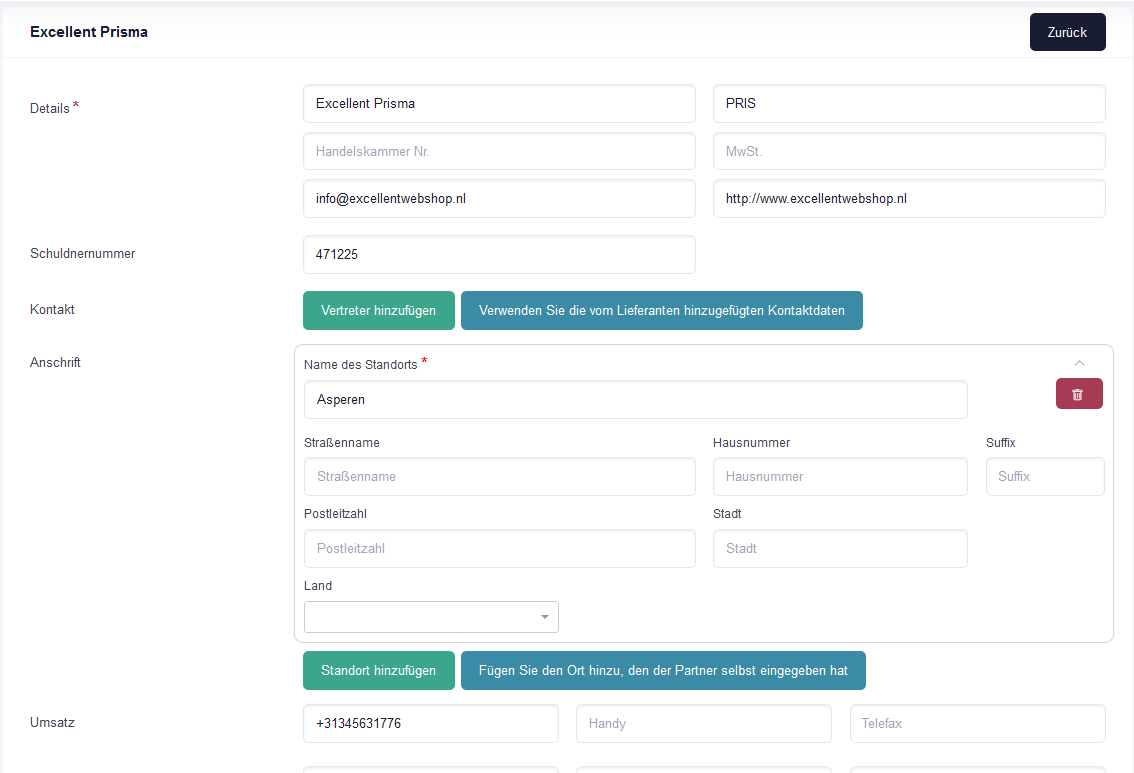
Task: Click the Telefax input field
Action: 978,723
